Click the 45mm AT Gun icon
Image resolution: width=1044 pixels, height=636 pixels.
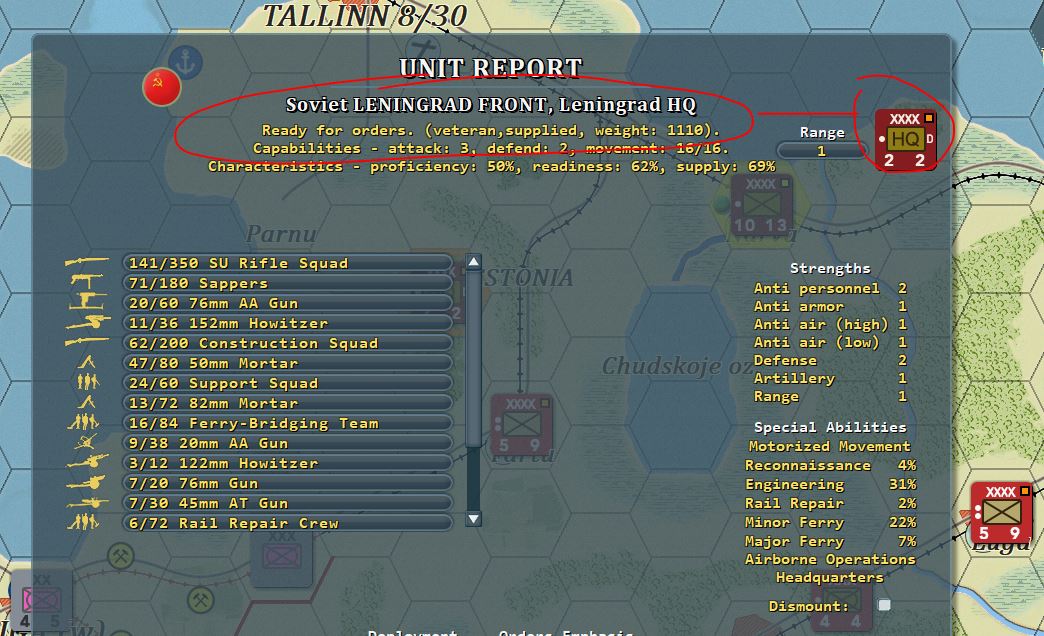(x=87, y=503)
